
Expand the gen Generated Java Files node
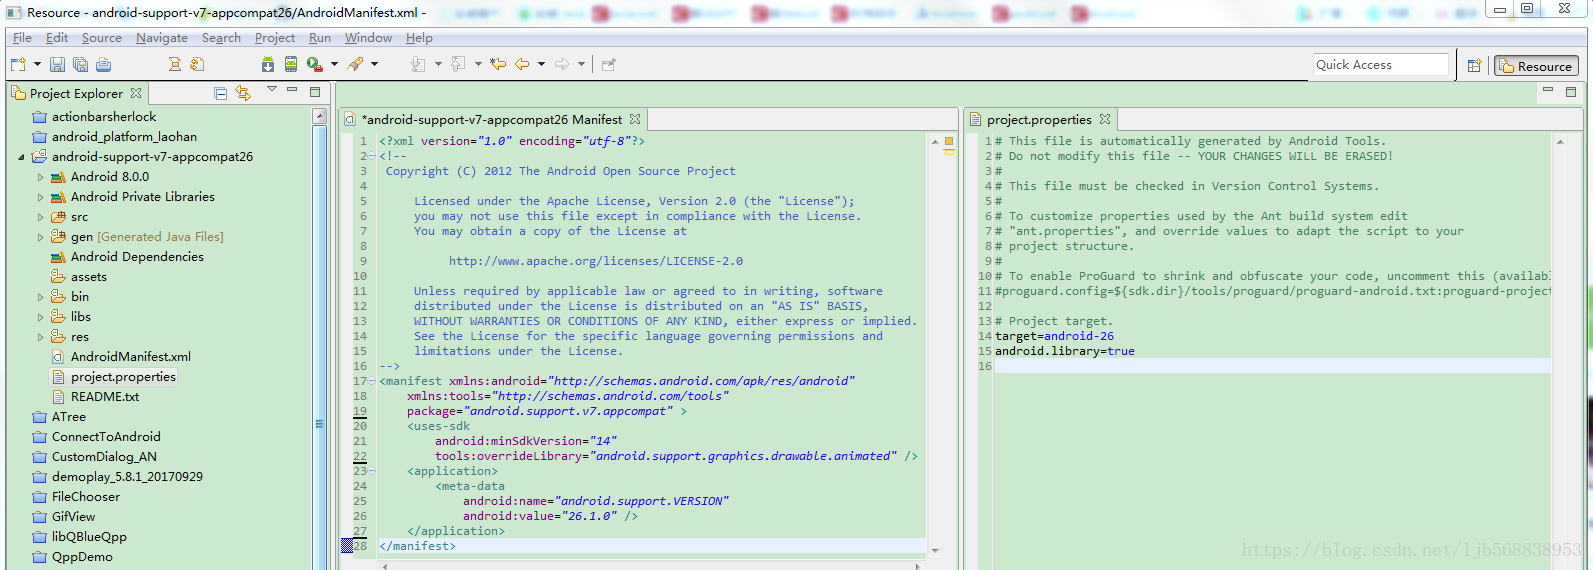coord(41,237)
